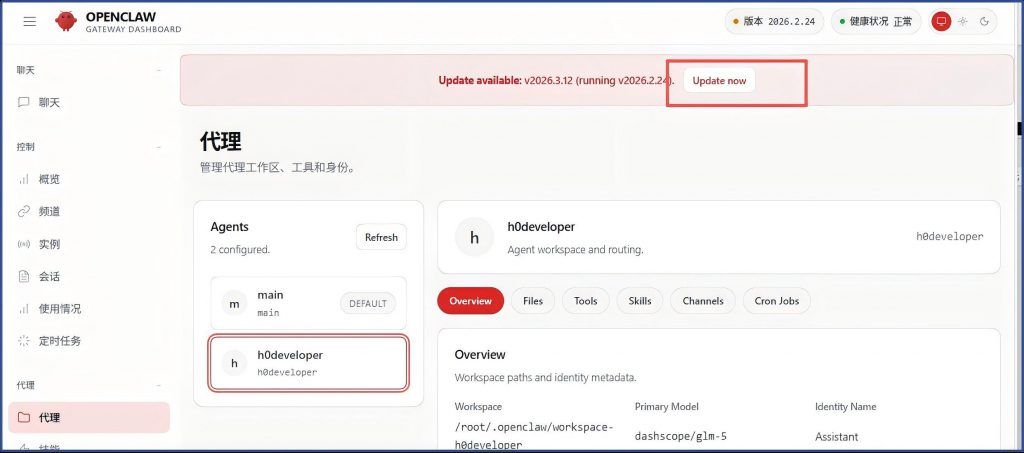Open the hamburger menu in the header
1024x453 pixels.
pyautogui.click(x=29, y=21)
